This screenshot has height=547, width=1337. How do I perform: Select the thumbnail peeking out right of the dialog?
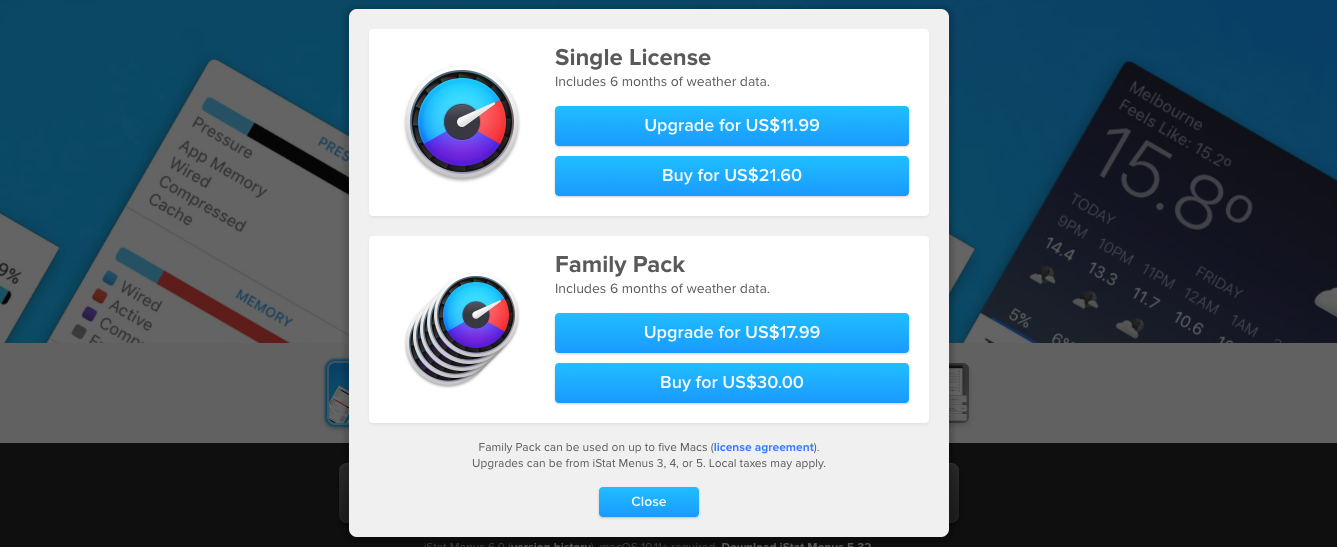(958, 392)
